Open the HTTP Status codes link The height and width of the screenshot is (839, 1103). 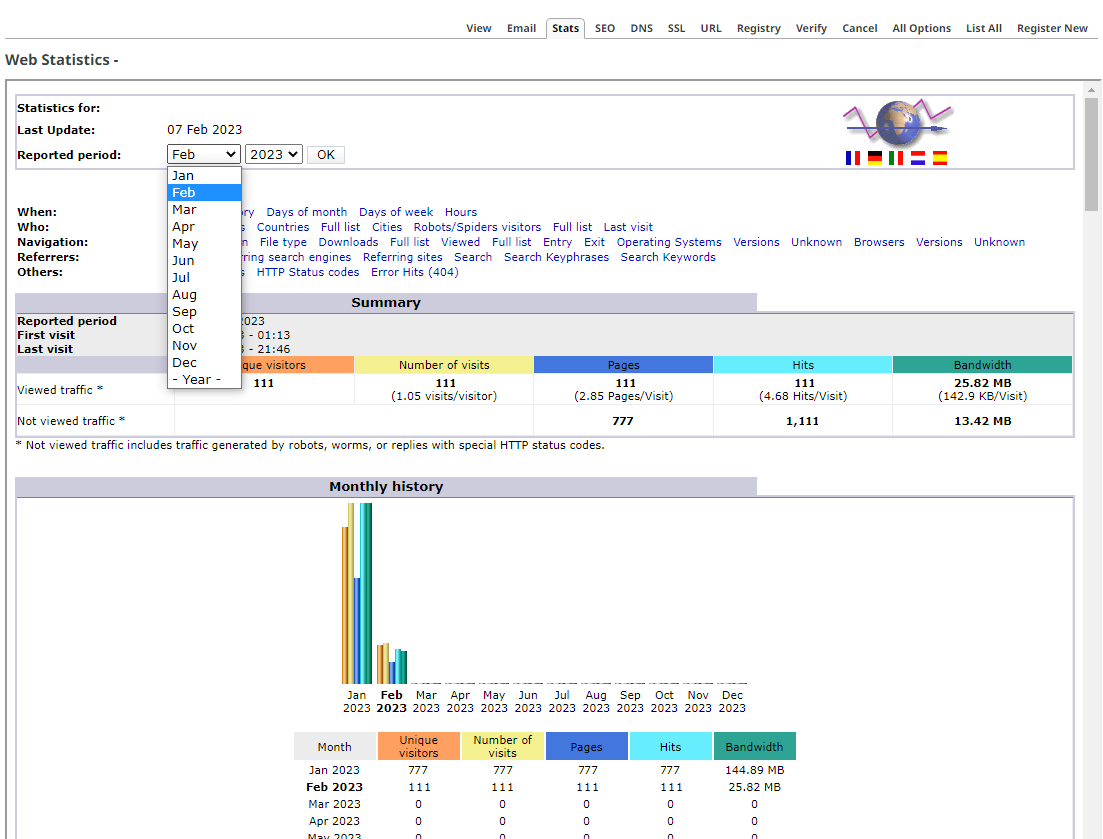308,272
